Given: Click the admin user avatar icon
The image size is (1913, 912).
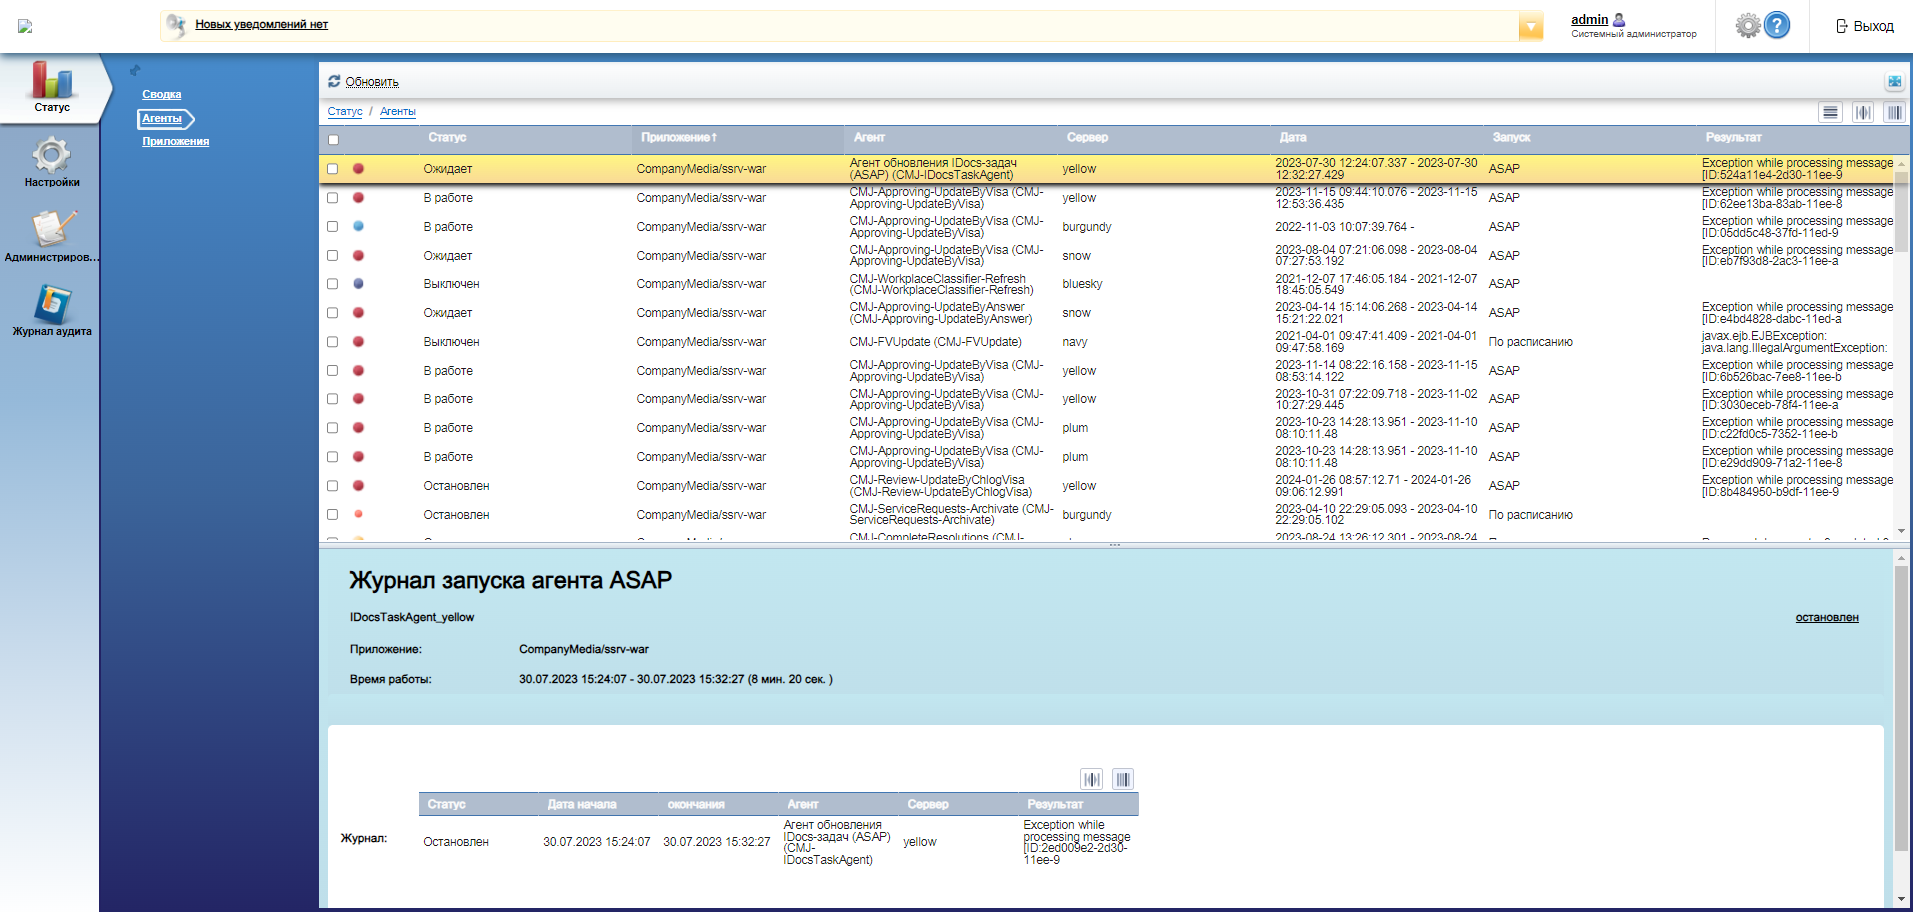Looking at the screenshot, I should 1619,19.
